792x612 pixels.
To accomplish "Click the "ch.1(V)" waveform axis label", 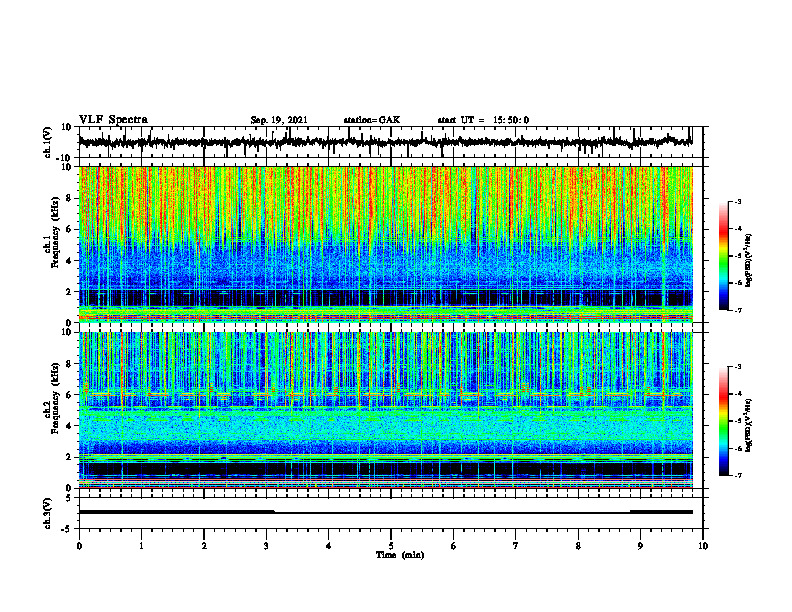I will coord(47,142).
